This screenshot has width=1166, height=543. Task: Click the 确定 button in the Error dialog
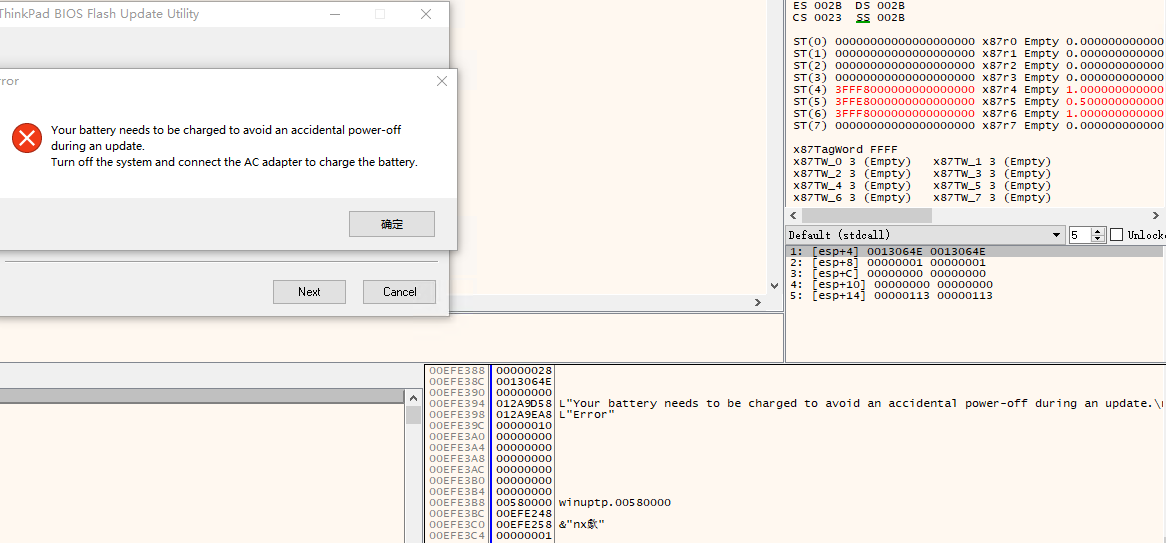click(392, 224)
